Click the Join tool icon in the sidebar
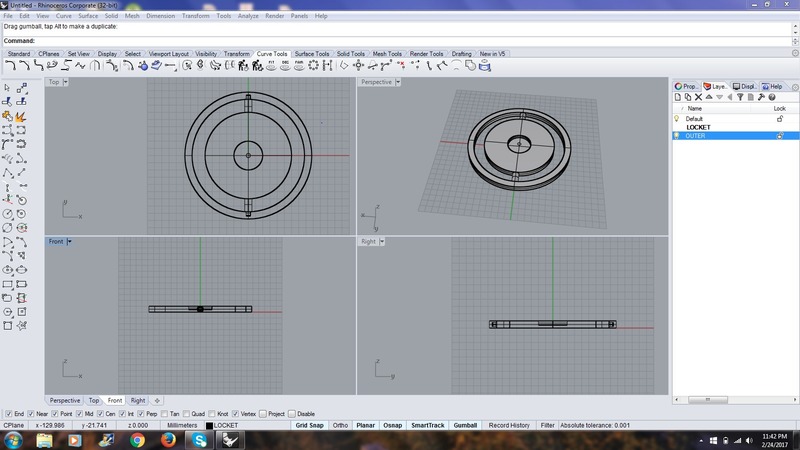Viewport: 800px width, 450px height. point(7,117)
